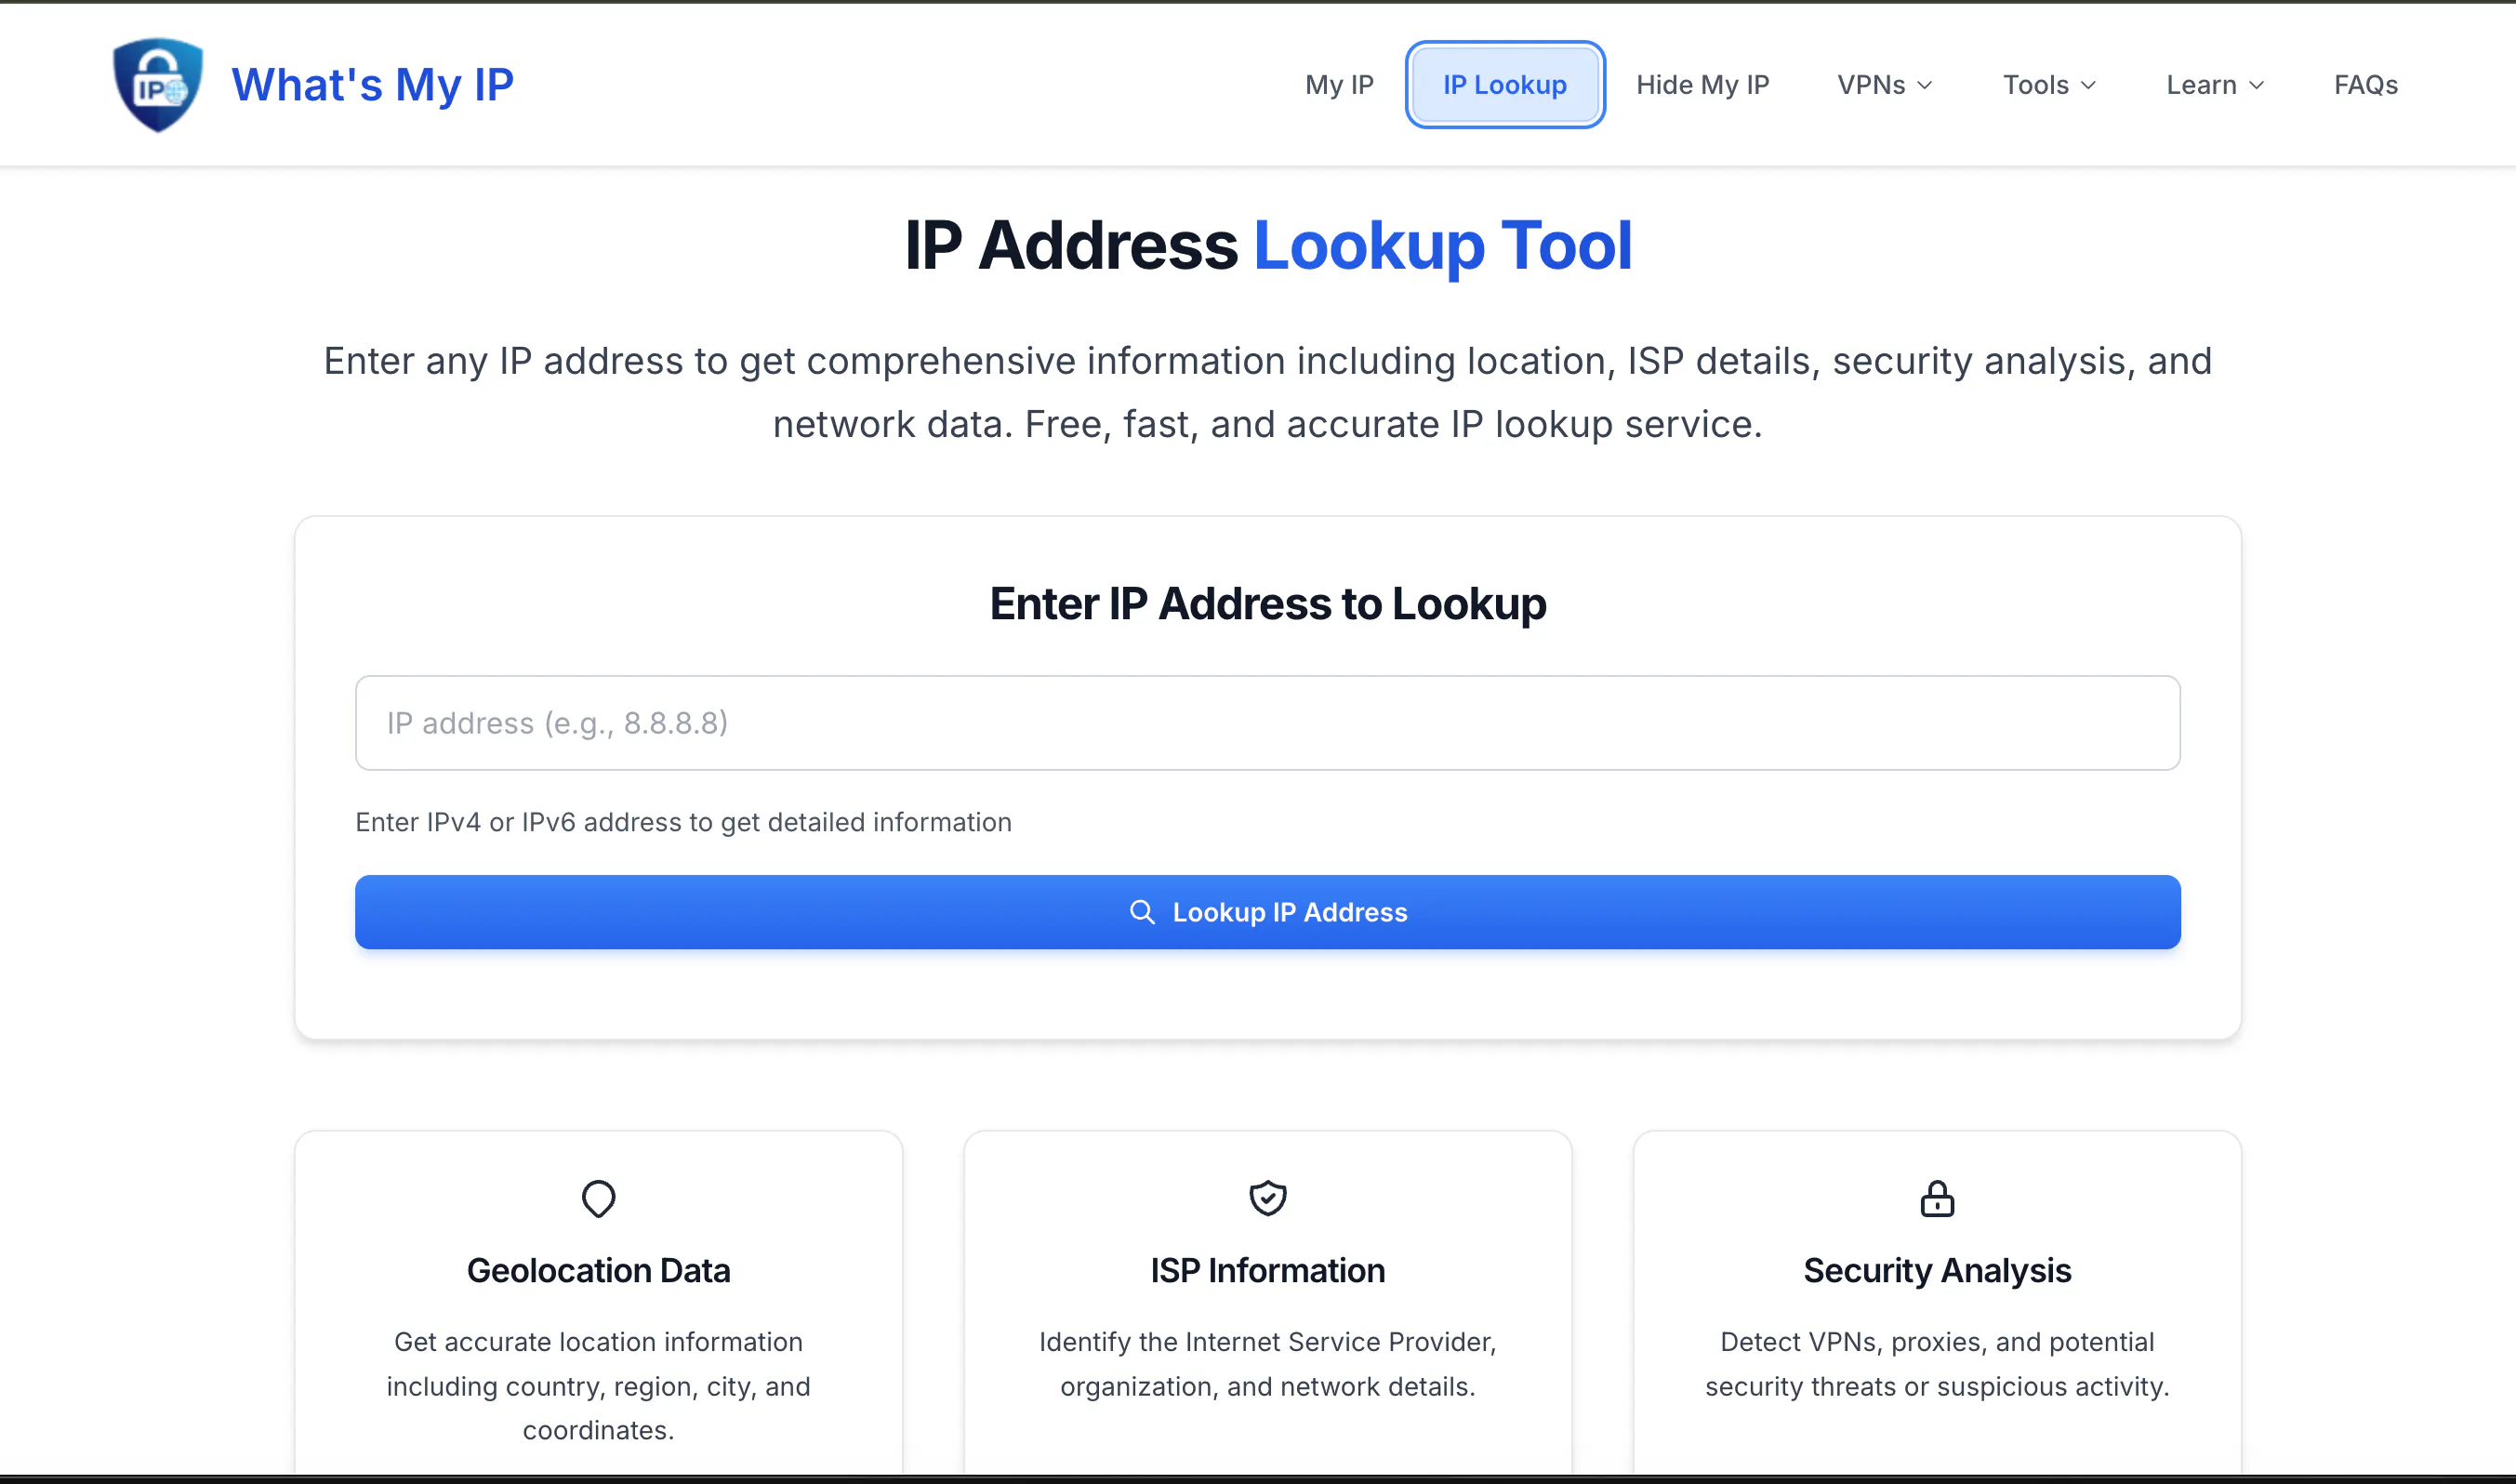
Task: Click the magnifier icon in Lookup button
Action: [x=1142, y=912]
